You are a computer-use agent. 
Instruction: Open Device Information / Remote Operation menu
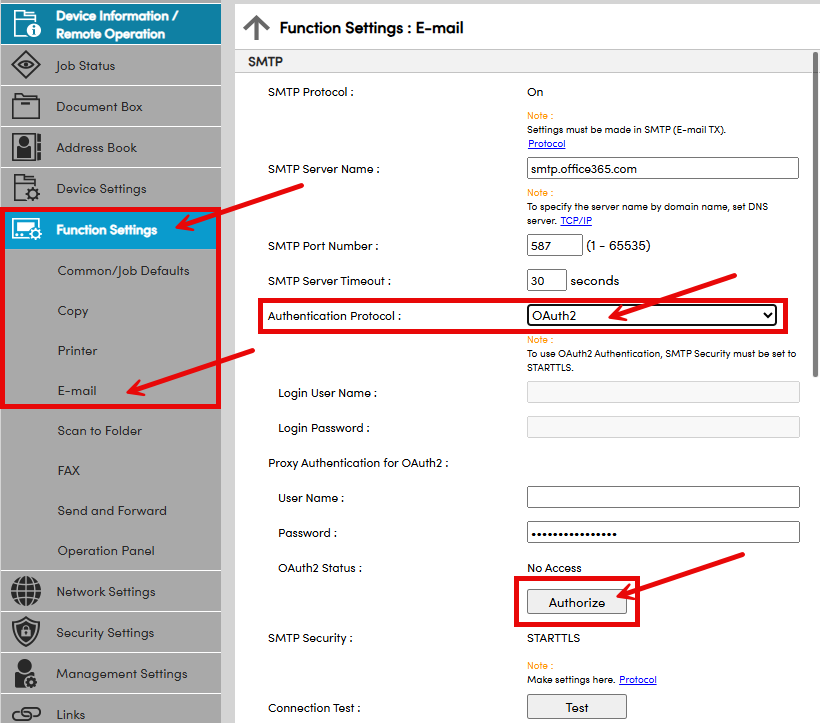pyautogui.click(x=111, y=24)
